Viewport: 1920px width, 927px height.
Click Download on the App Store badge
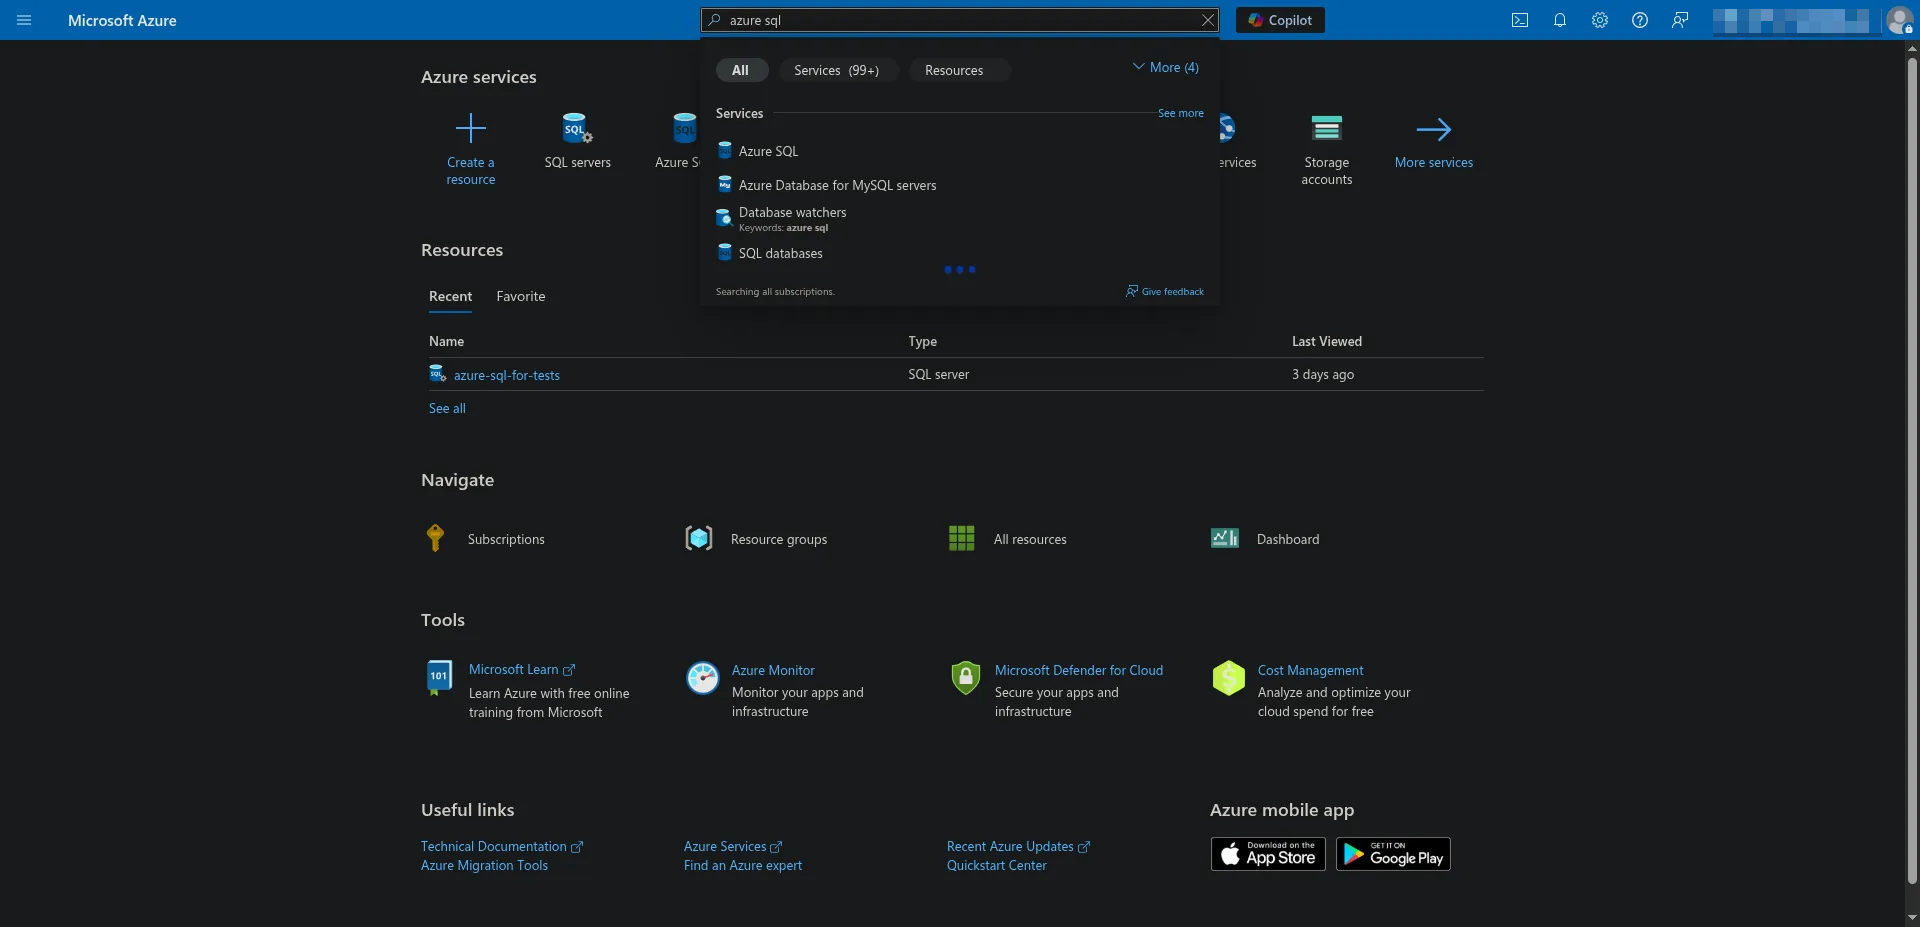click(x=1268, y=854)
